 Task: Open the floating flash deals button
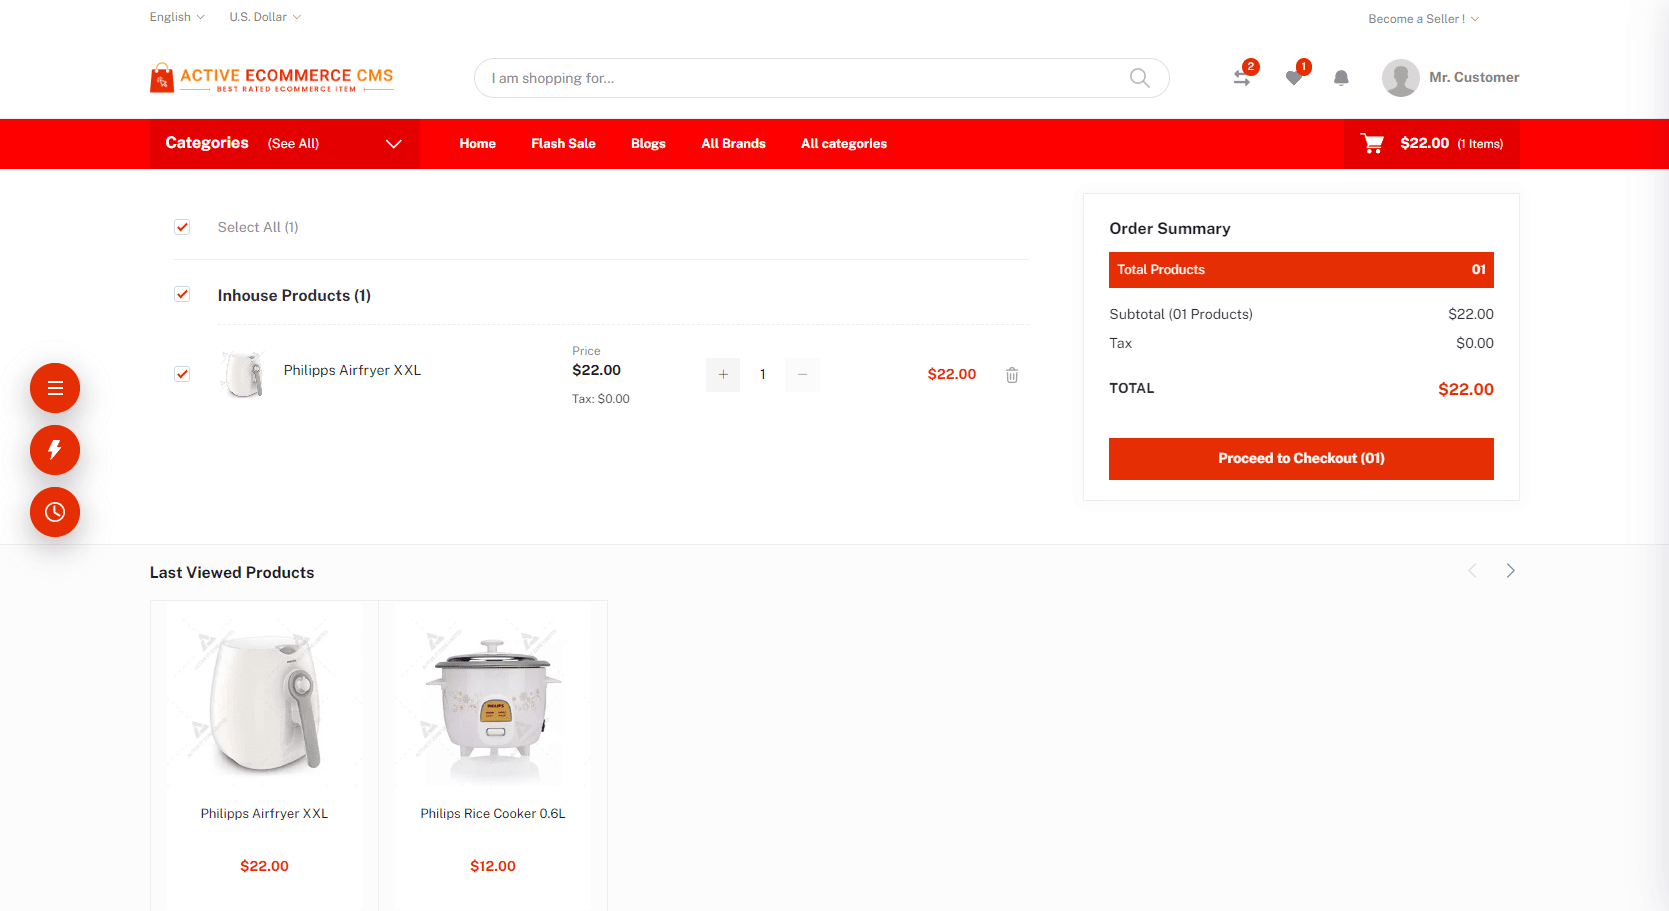pos(55,450)
